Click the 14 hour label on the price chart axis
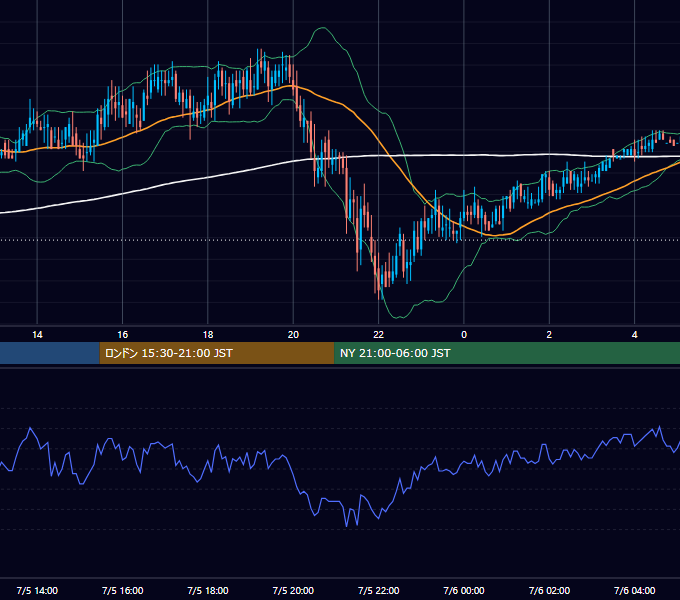Image resolution: width=680 pixels, height=600 pixels. [37, 334]
